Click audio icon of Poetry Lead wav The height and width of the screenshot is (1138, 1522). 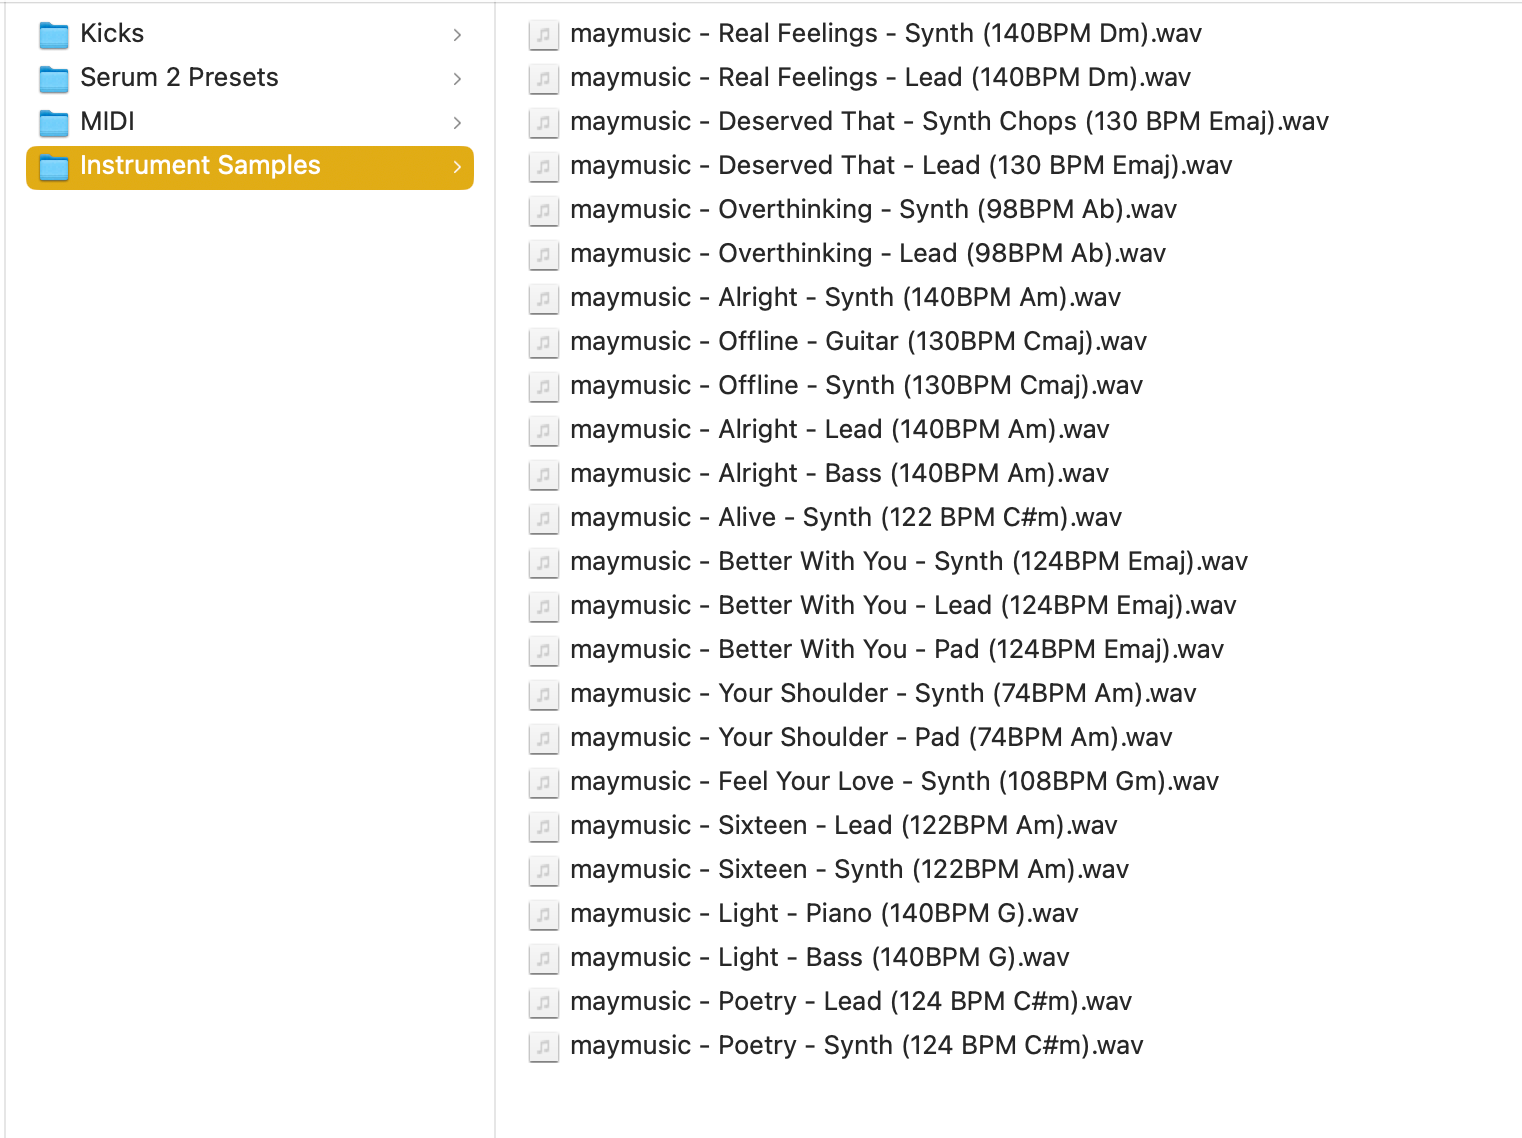[x=543, y=1003]
